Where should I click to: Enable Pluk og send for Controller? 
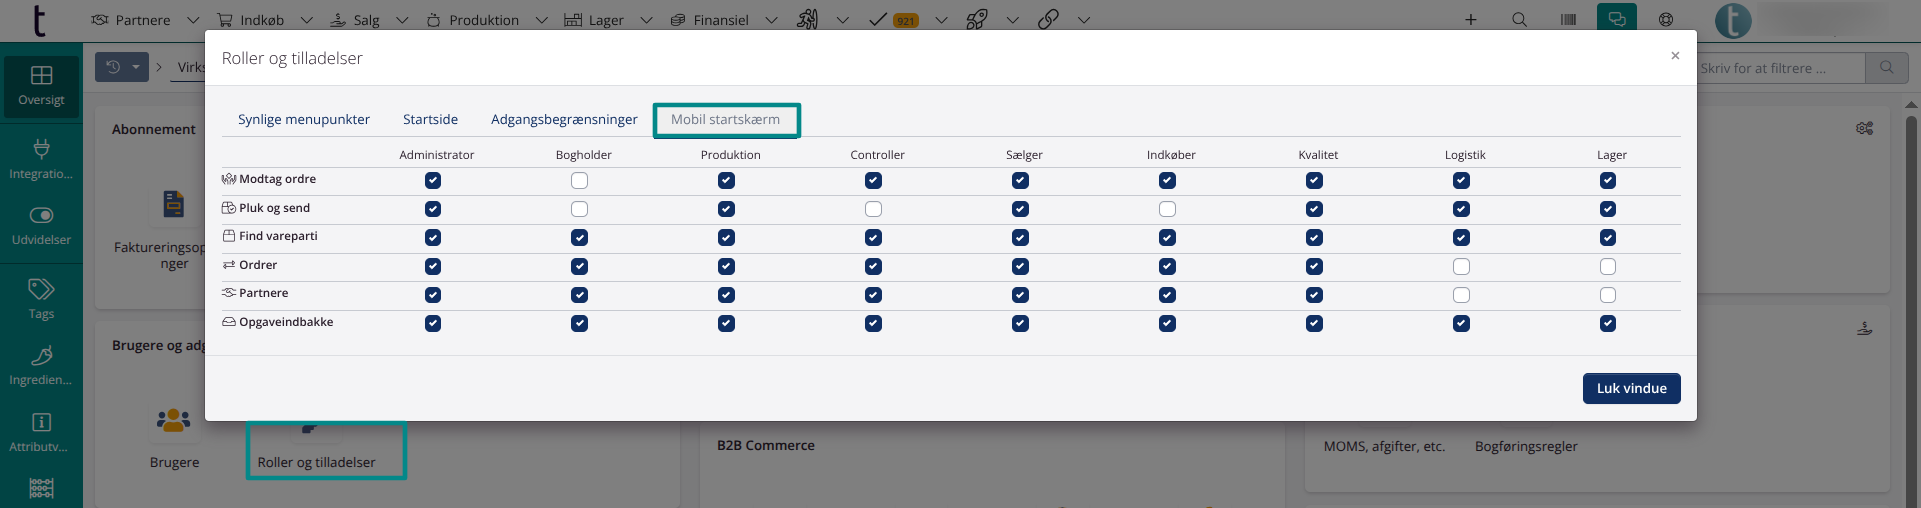coord(874,209)
